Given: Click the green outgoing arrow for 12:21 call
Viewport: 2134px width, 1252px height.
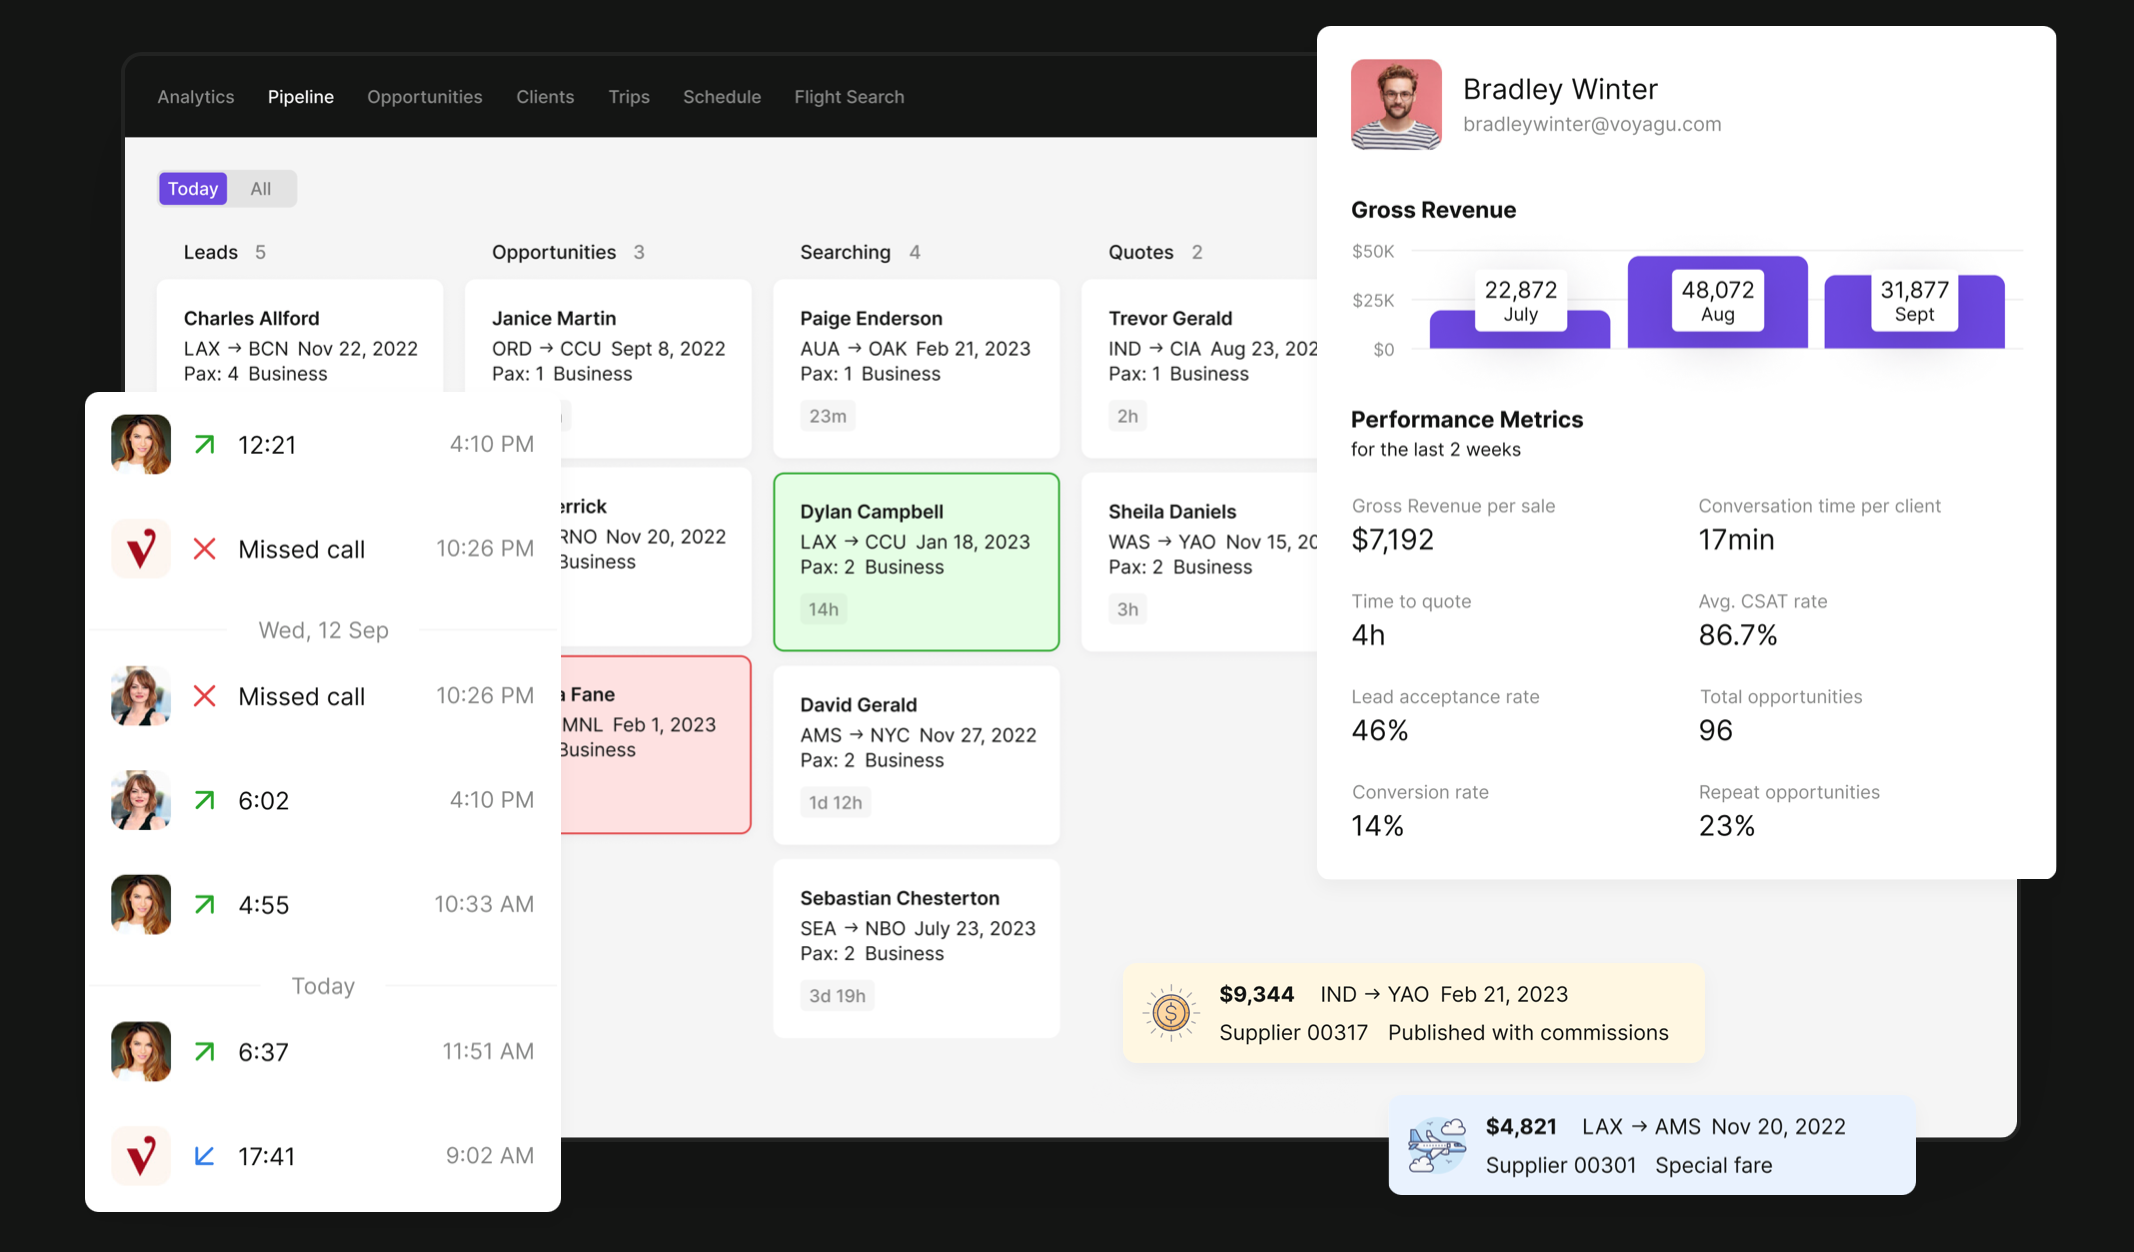Looking at the screenshot, I should tap(205, 444).
